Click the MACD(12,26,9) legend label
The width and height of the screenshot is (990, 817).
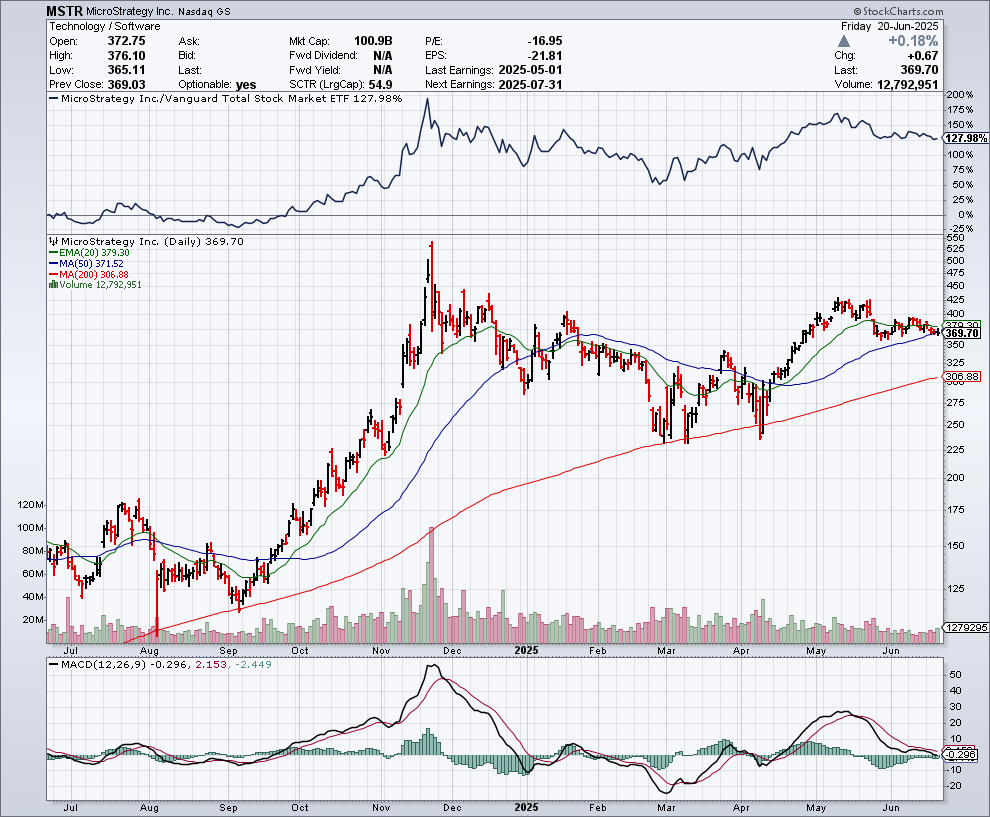103,664
